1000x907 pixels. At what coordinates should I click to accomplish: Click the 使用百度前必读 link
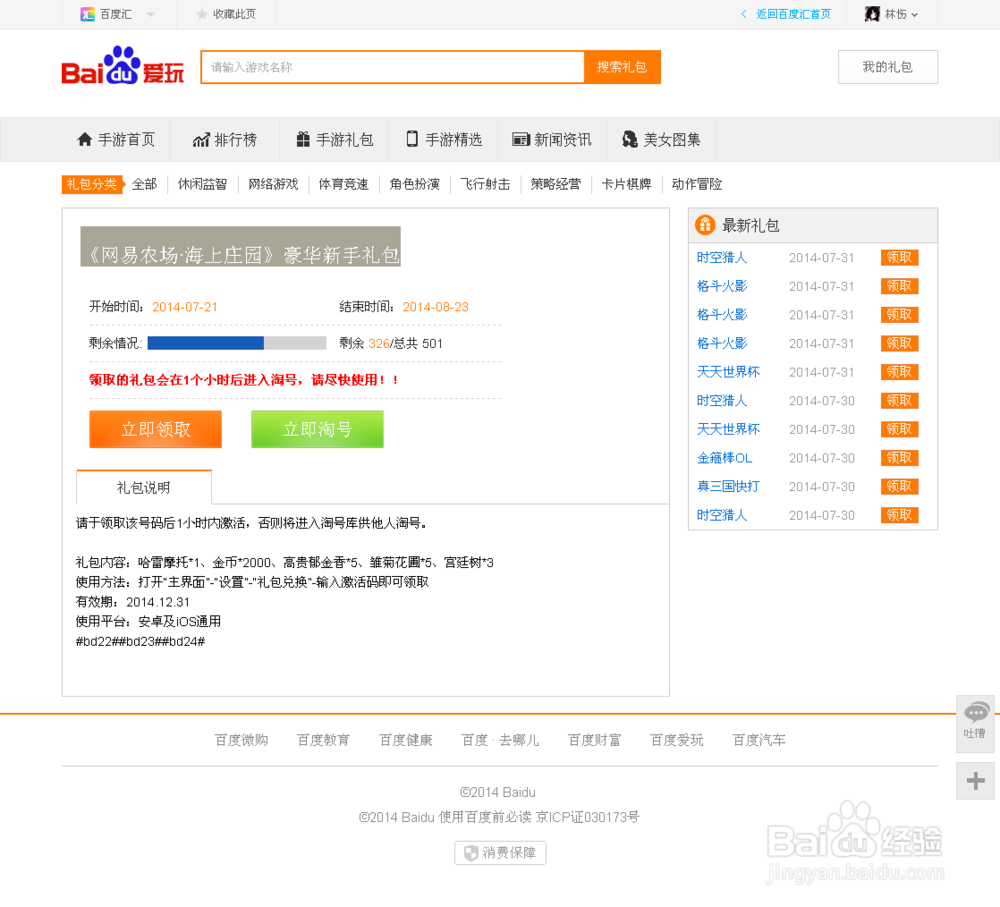click(x=485, y=817)
